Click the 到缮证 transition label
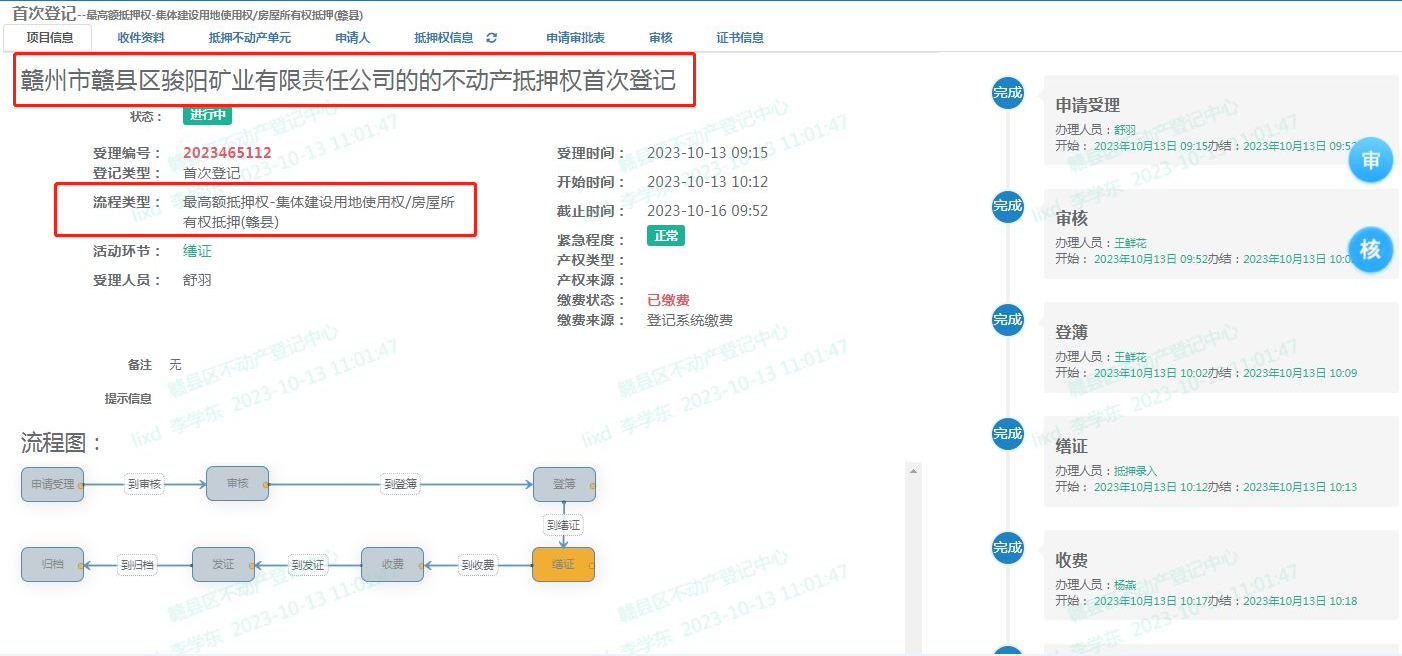 click(x=563, y=525)
